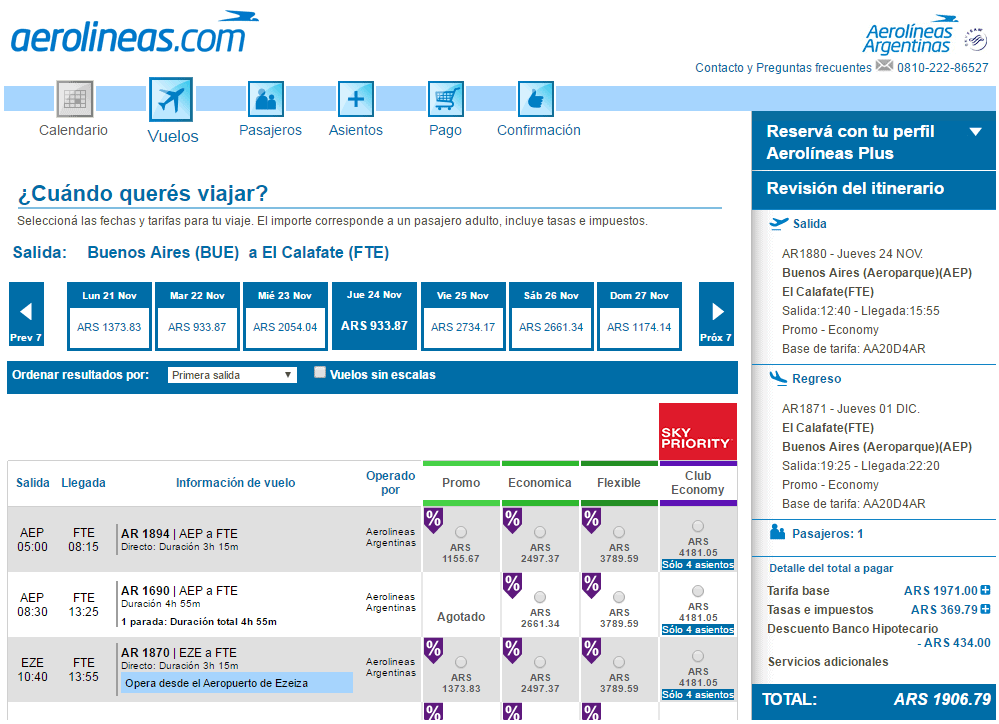Select Flexible fare for AR 1894
Image resolution: width=999 pixels, height=724 pixels.
[x=619, y=532]
